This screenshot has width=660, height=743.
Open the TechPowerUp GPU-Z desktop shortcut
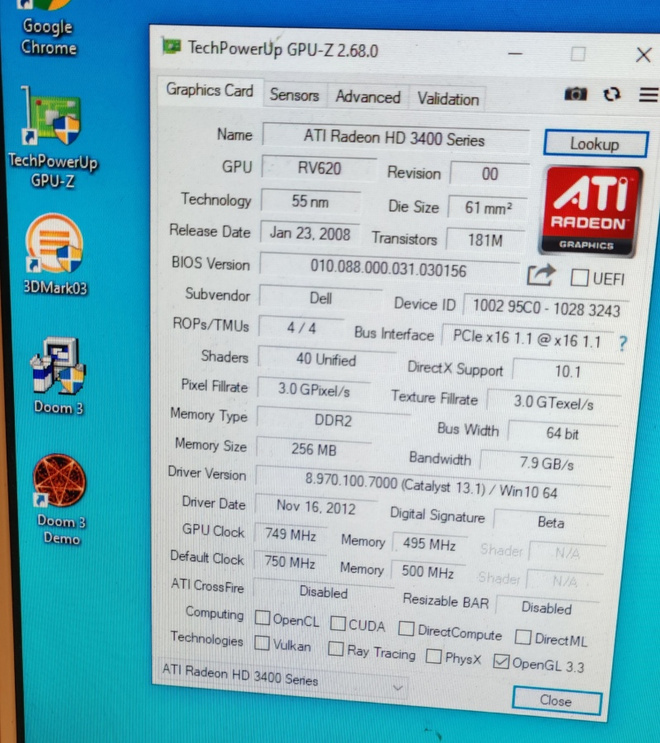tap(53, 137)
